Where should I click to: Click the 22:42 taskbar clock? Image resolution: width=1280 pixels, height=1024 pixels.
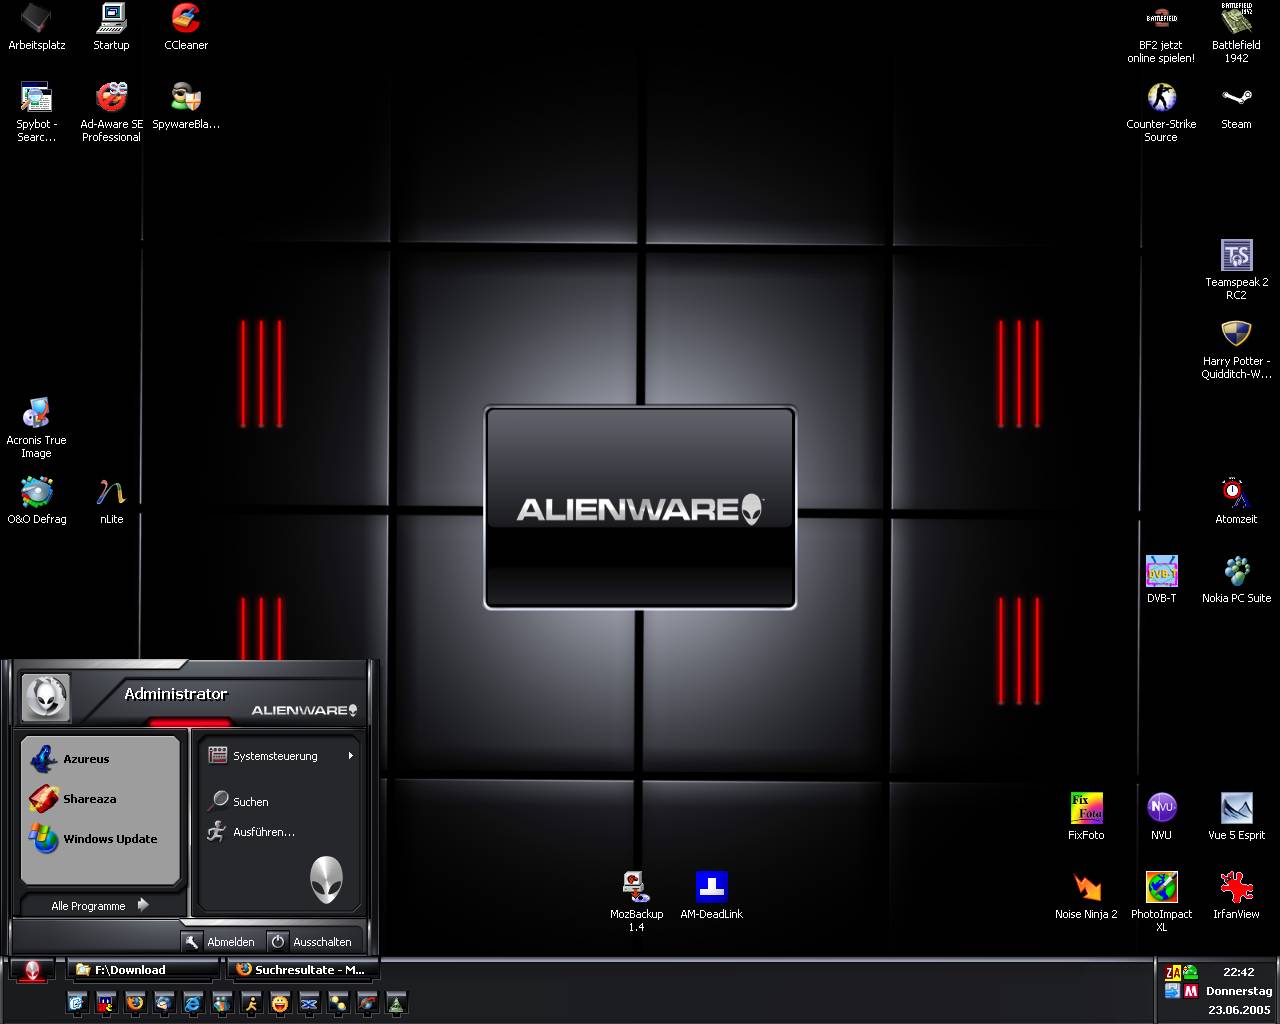[x=1239, y=972]
